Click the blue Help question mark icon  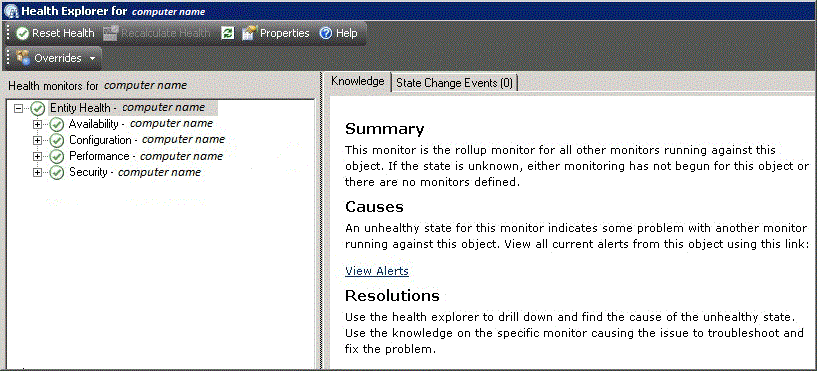pos(326,33)
